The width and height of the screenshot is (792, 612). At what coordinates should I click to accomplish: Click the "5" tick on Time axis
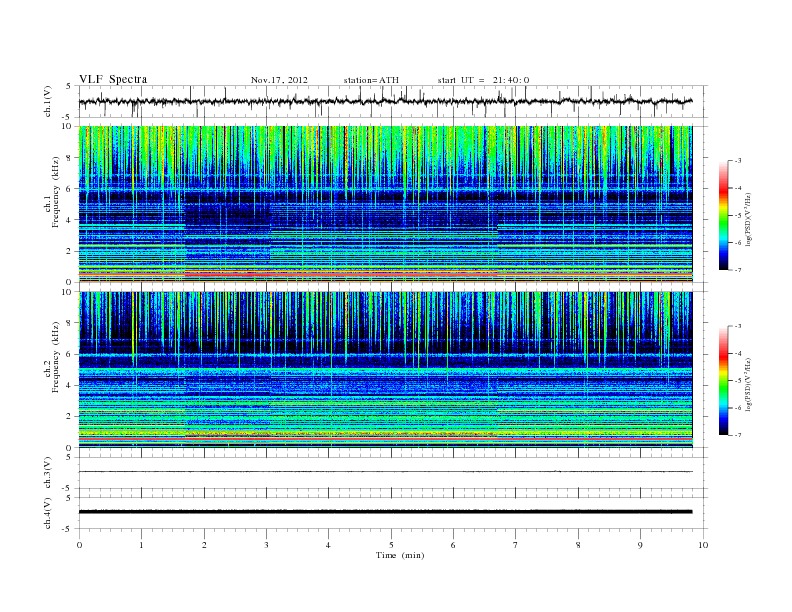click(x=391, y=545)
